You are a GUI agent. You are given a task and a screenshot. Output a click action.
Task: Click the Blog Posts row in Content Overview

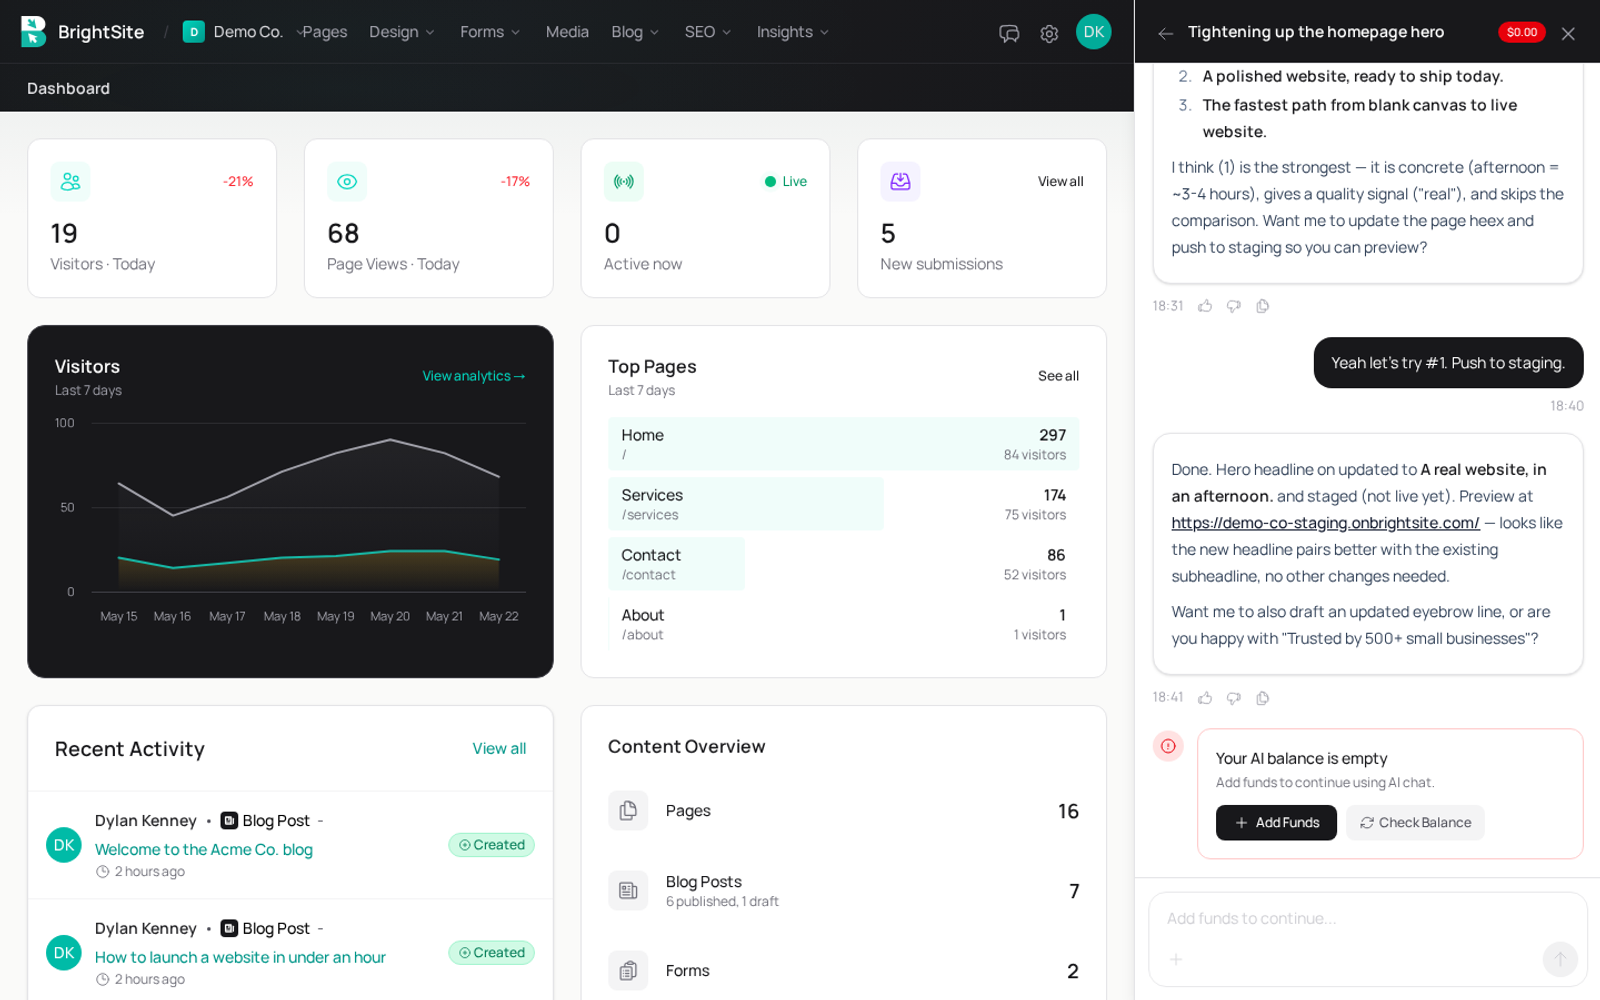point(843,890)
